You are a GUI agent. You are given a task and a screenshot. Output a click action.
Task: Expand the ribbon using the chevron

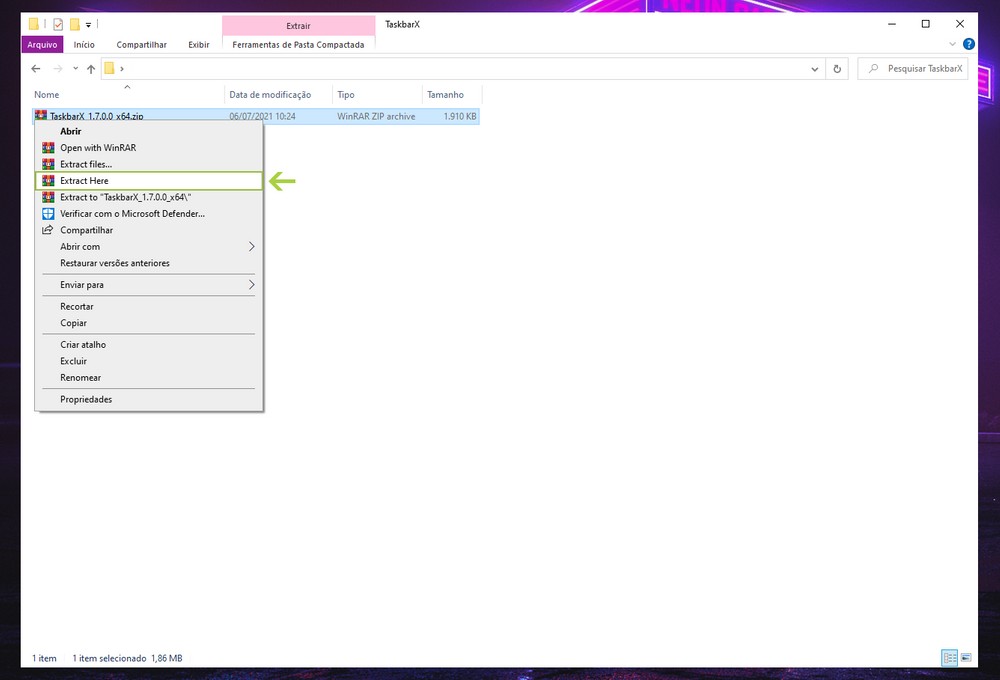click(x=952, y=44)
